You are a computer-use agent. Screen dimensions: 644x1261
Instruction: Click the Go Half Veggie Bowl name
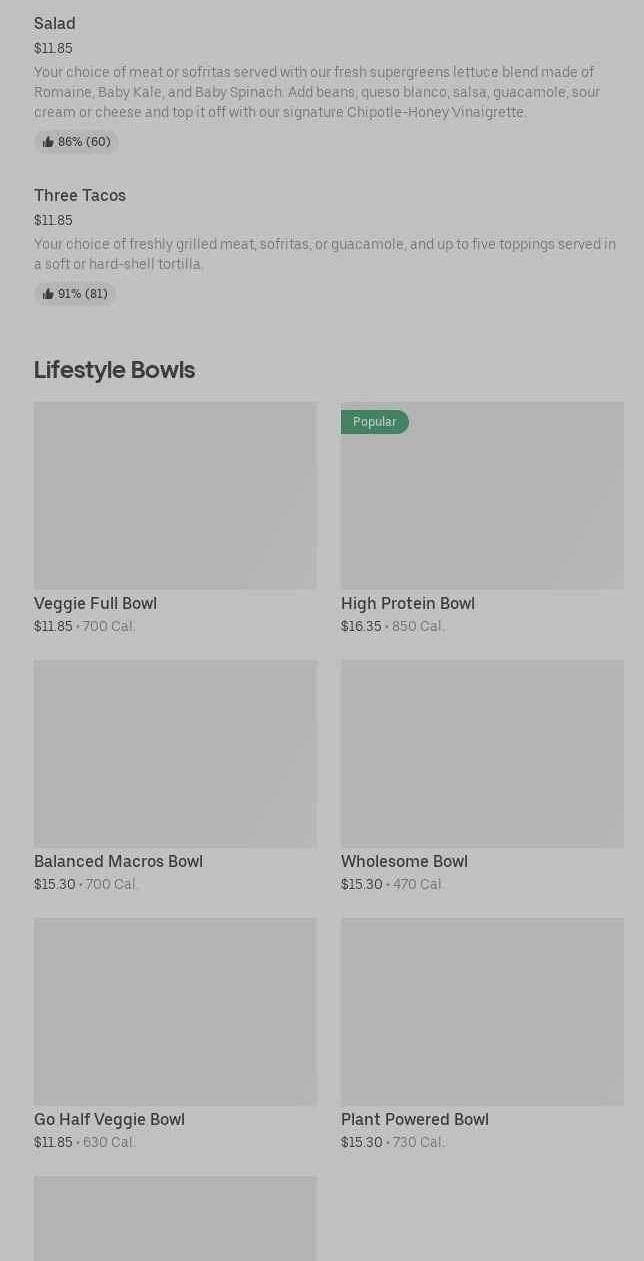[109, 1119]
